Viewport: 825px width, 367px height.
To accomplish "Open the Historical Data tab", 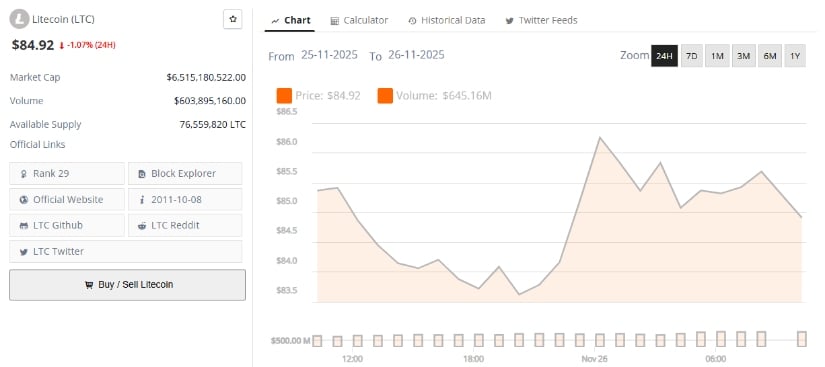I will 446,21.
